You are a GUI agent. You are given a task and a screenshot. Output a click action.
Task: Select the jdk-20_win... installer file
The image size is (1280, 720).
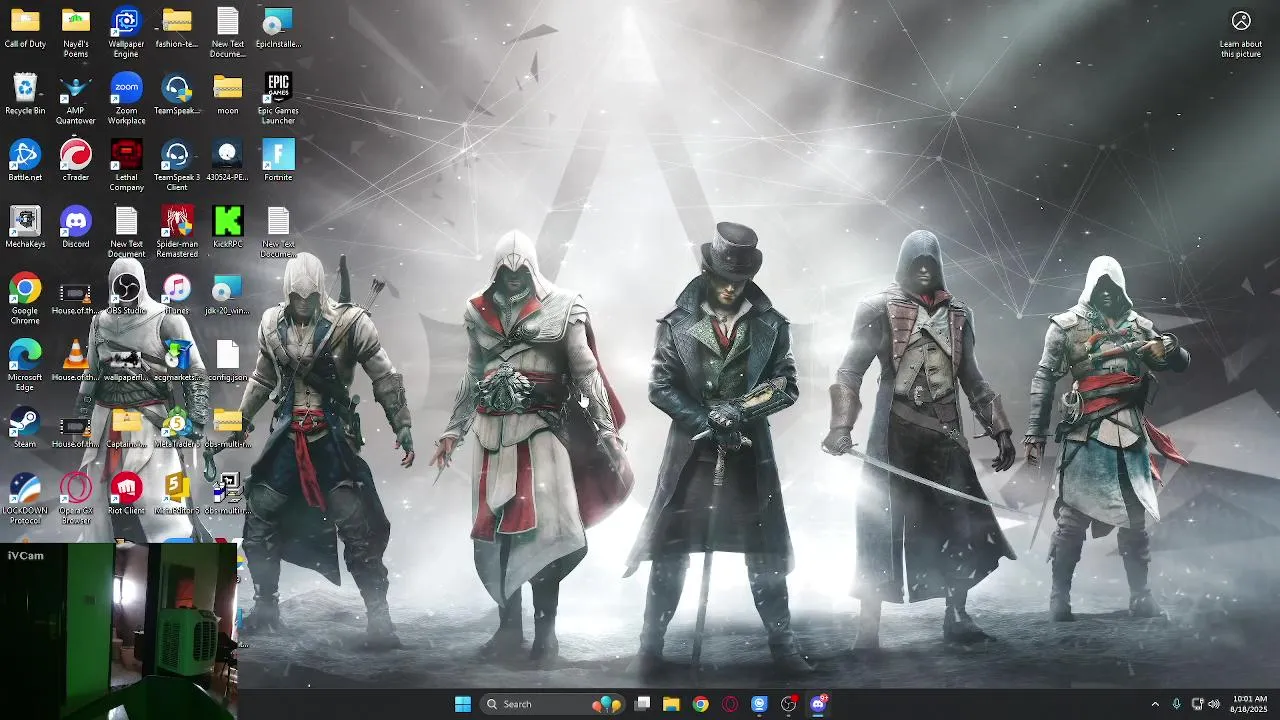(x=228, y=296)
